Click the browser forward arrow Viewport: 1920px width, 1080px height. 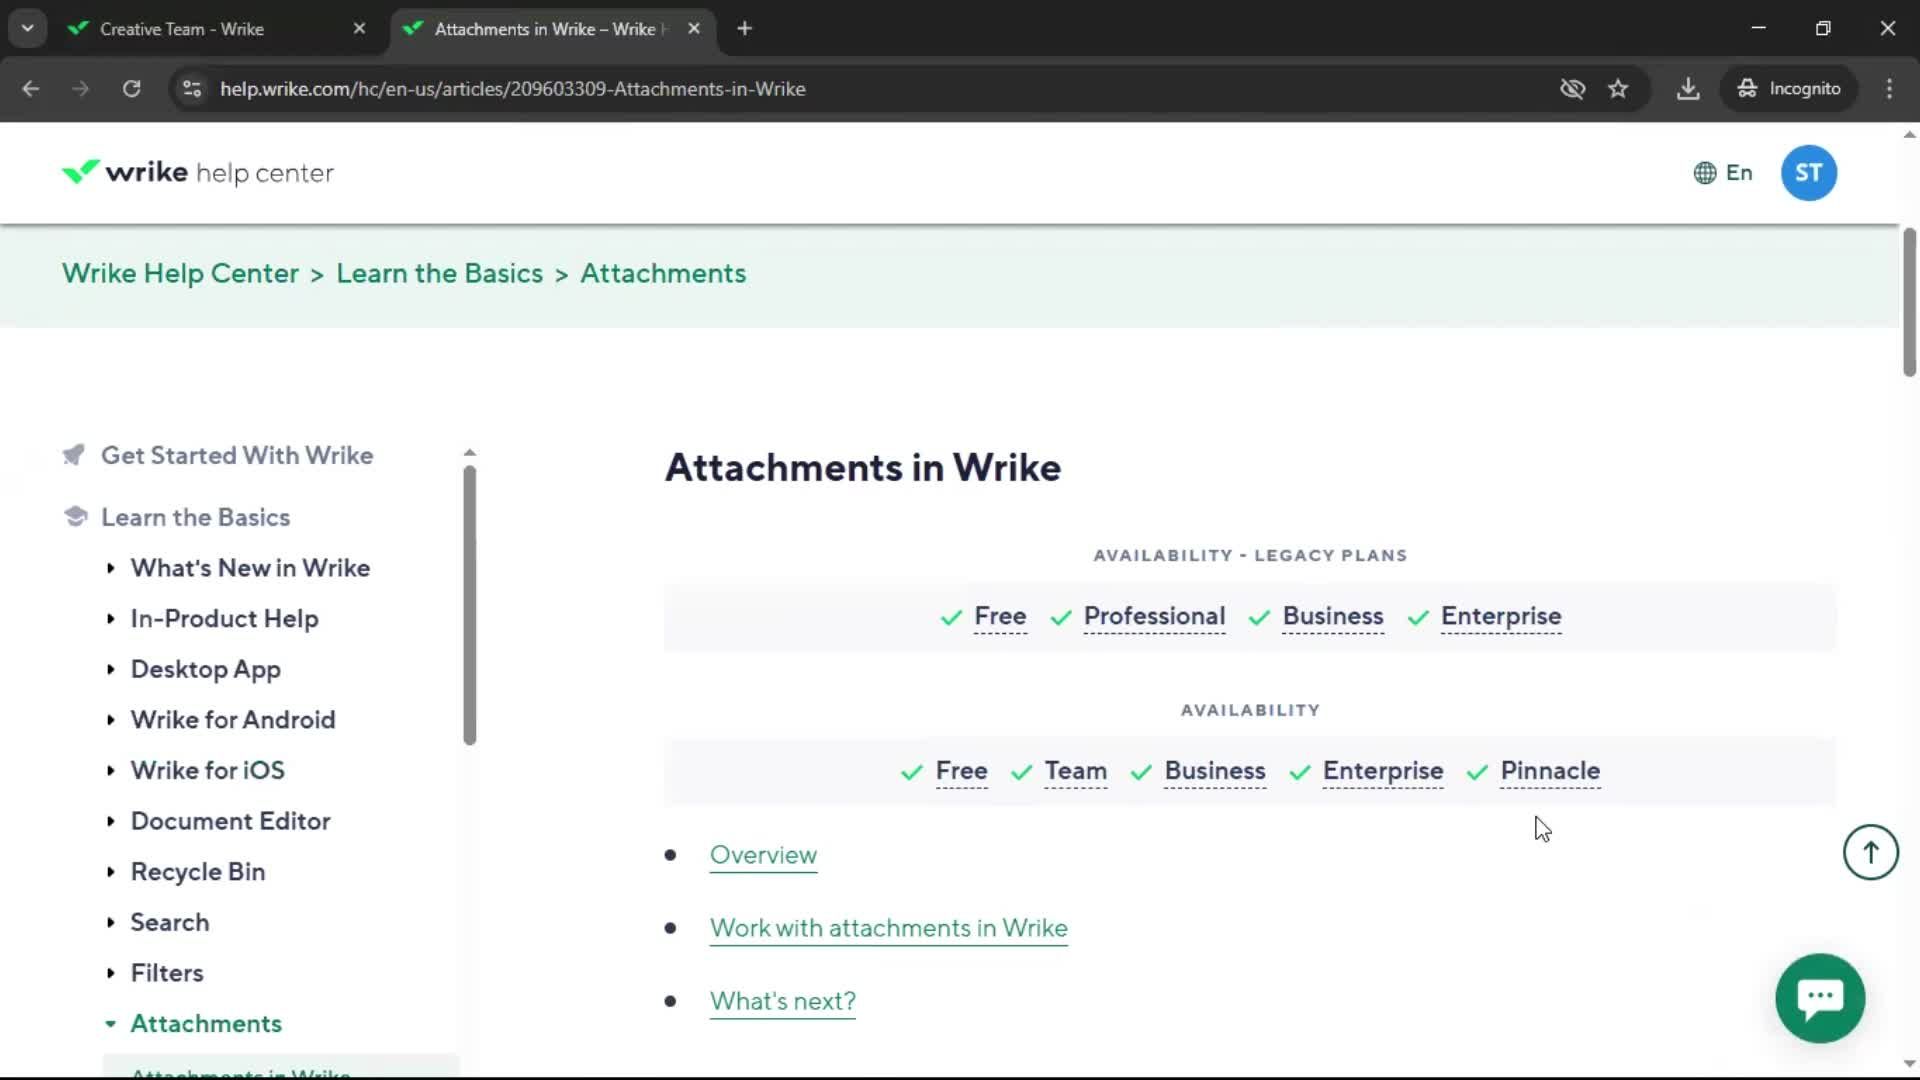pyautogui.click(x=81, y=89)
